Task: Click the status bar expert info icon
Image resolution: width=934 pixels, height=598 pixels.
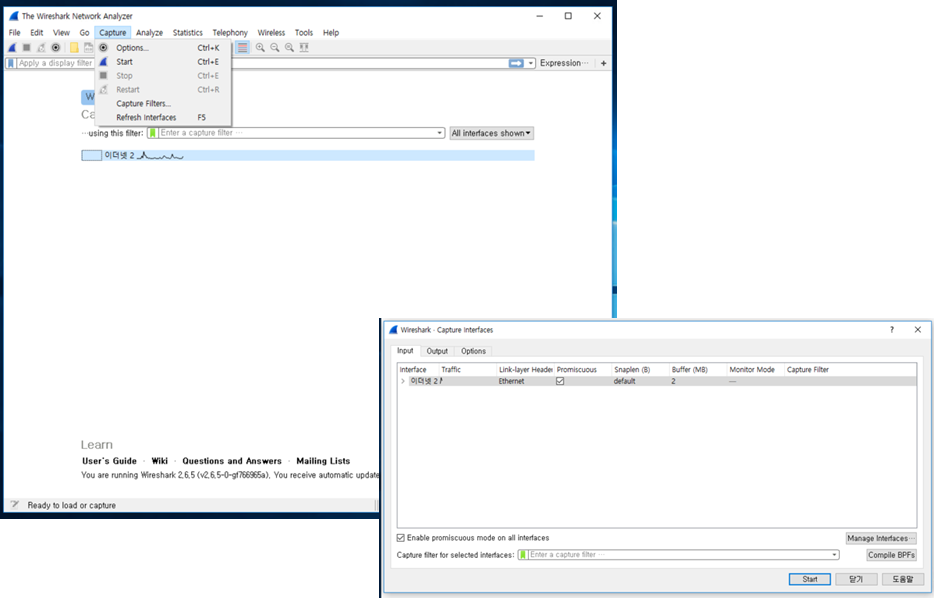Action: click(x=15, y=504)
